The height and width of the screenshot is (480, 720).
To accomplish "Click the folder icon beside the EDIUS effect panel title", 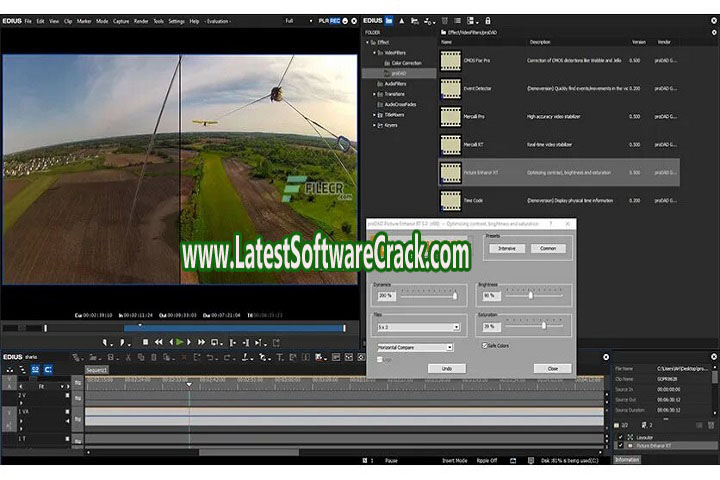I will [x=389, y=20].
